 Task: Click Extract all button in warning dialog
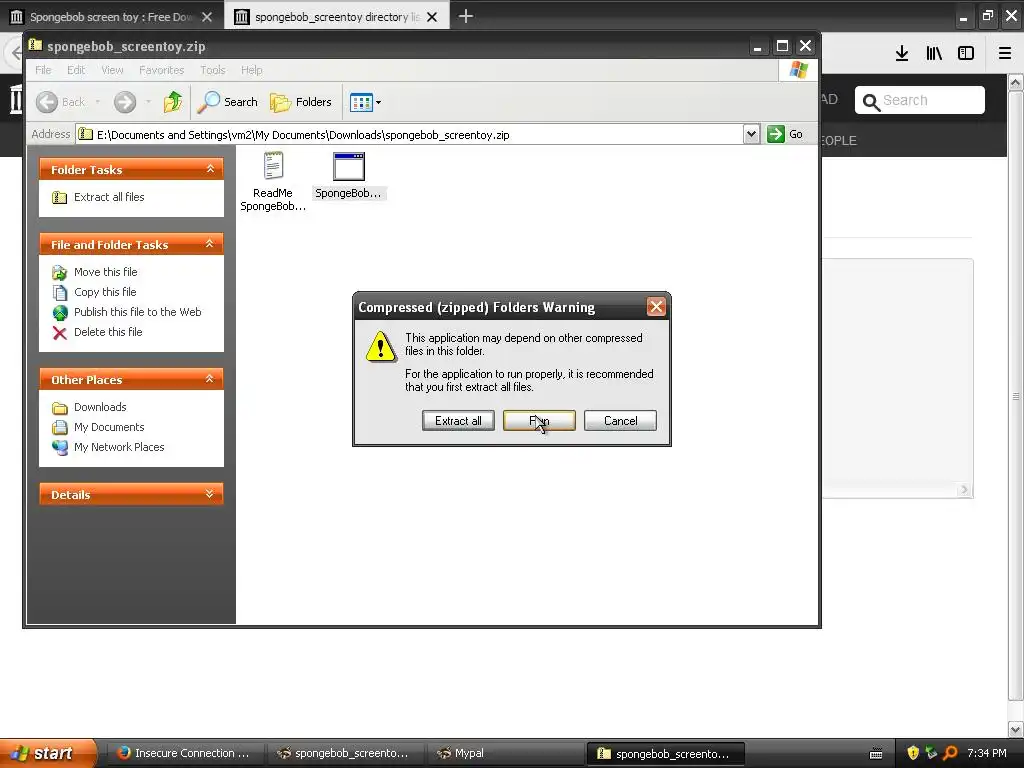458,421
